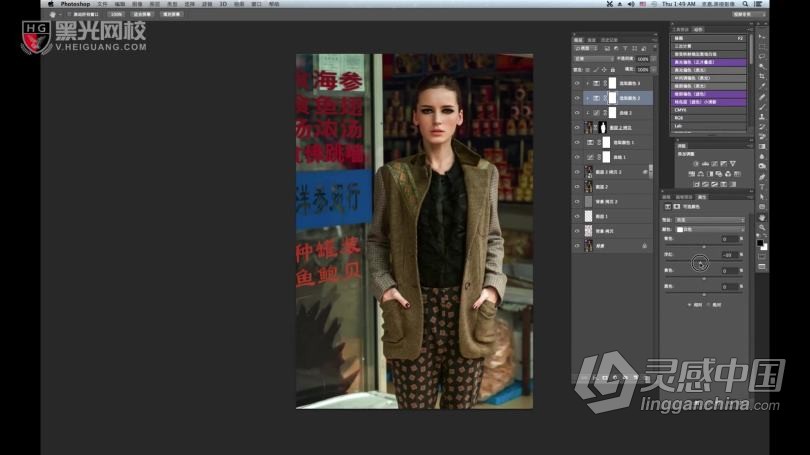Open the layer blend mode dropdown
810x455 pixels.
pyautogui.click(x=594, y=59)
